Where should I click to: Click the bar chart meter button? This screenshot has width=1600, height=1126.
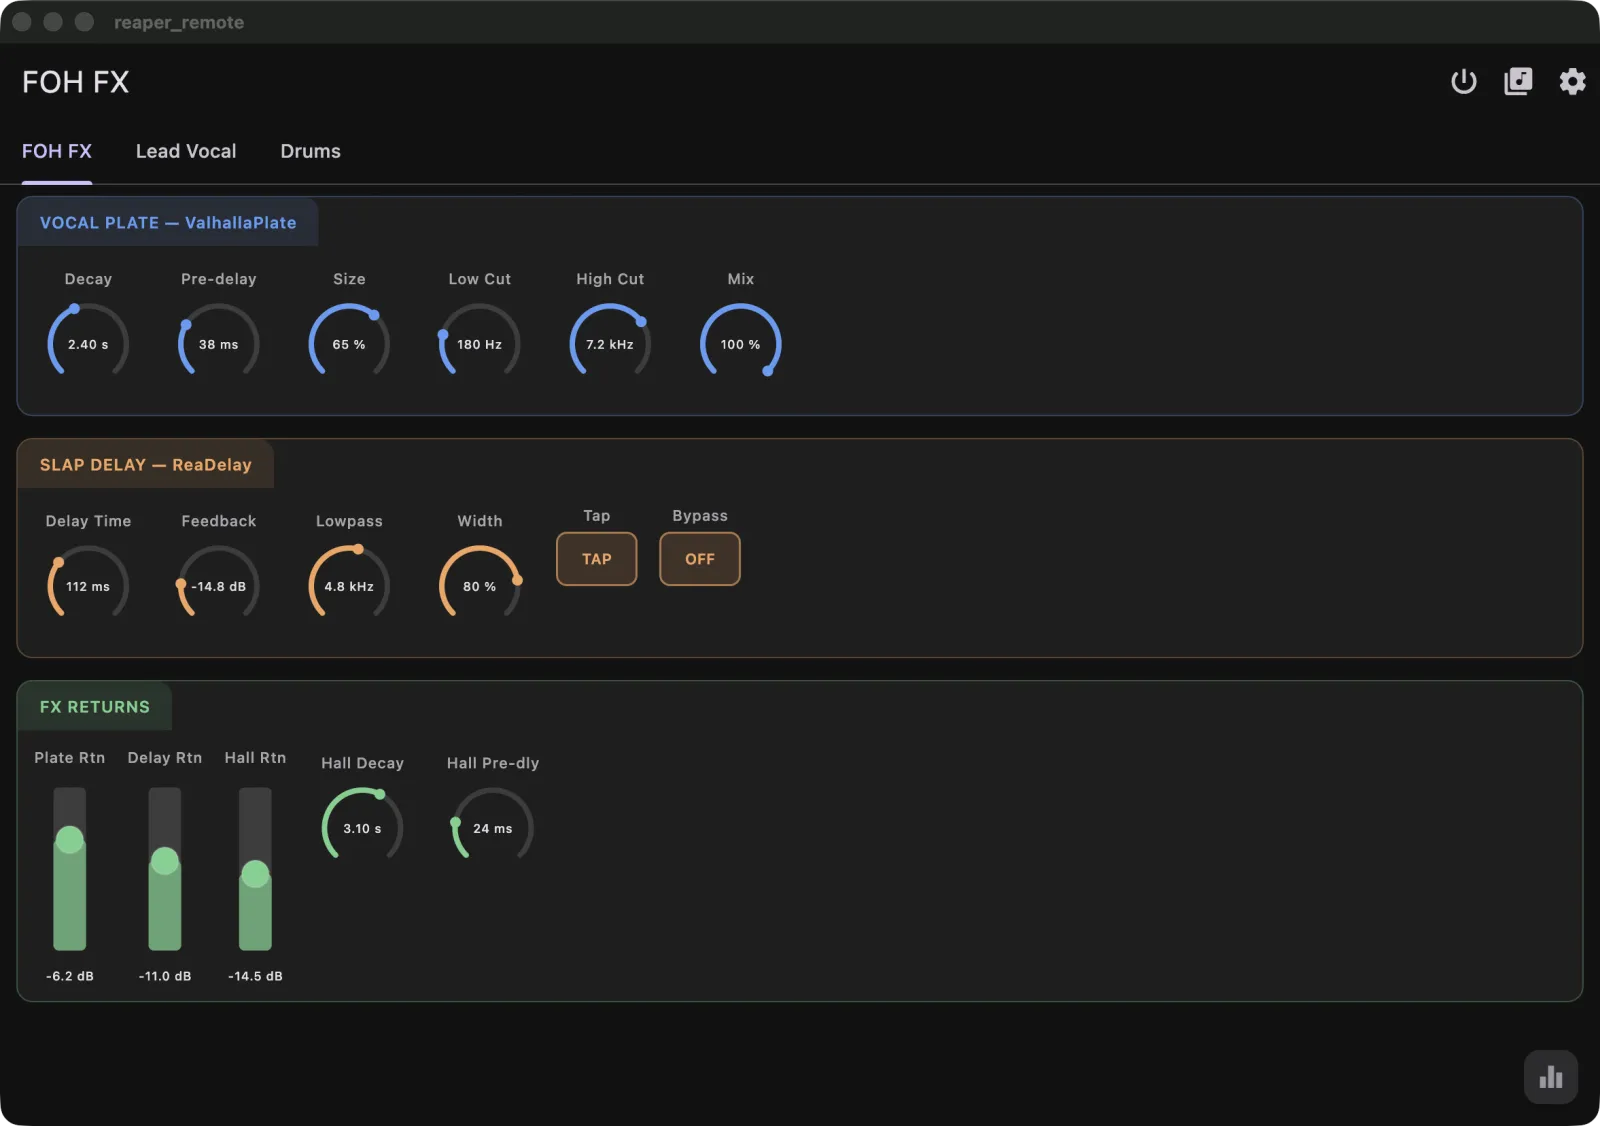pos(1551,1077)
